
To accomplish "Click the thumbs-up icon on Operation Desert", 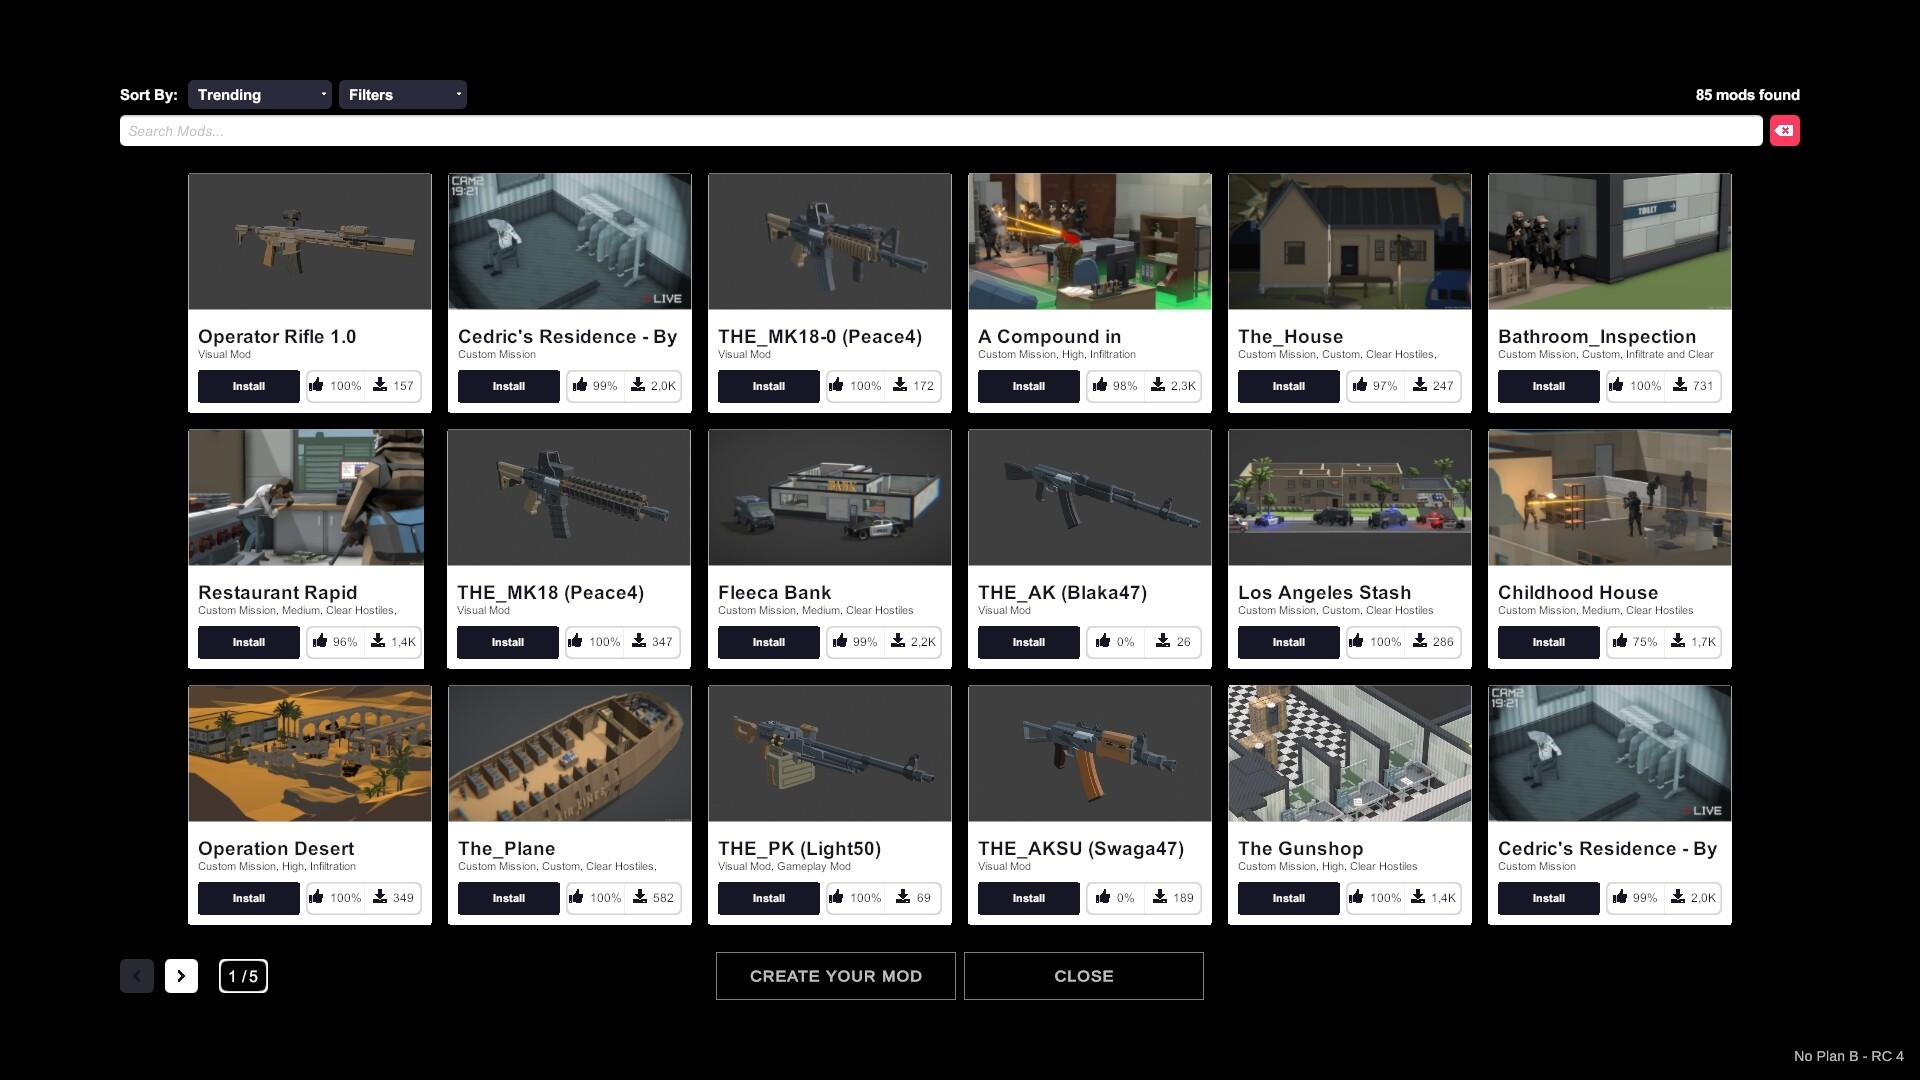I will 317,897.
